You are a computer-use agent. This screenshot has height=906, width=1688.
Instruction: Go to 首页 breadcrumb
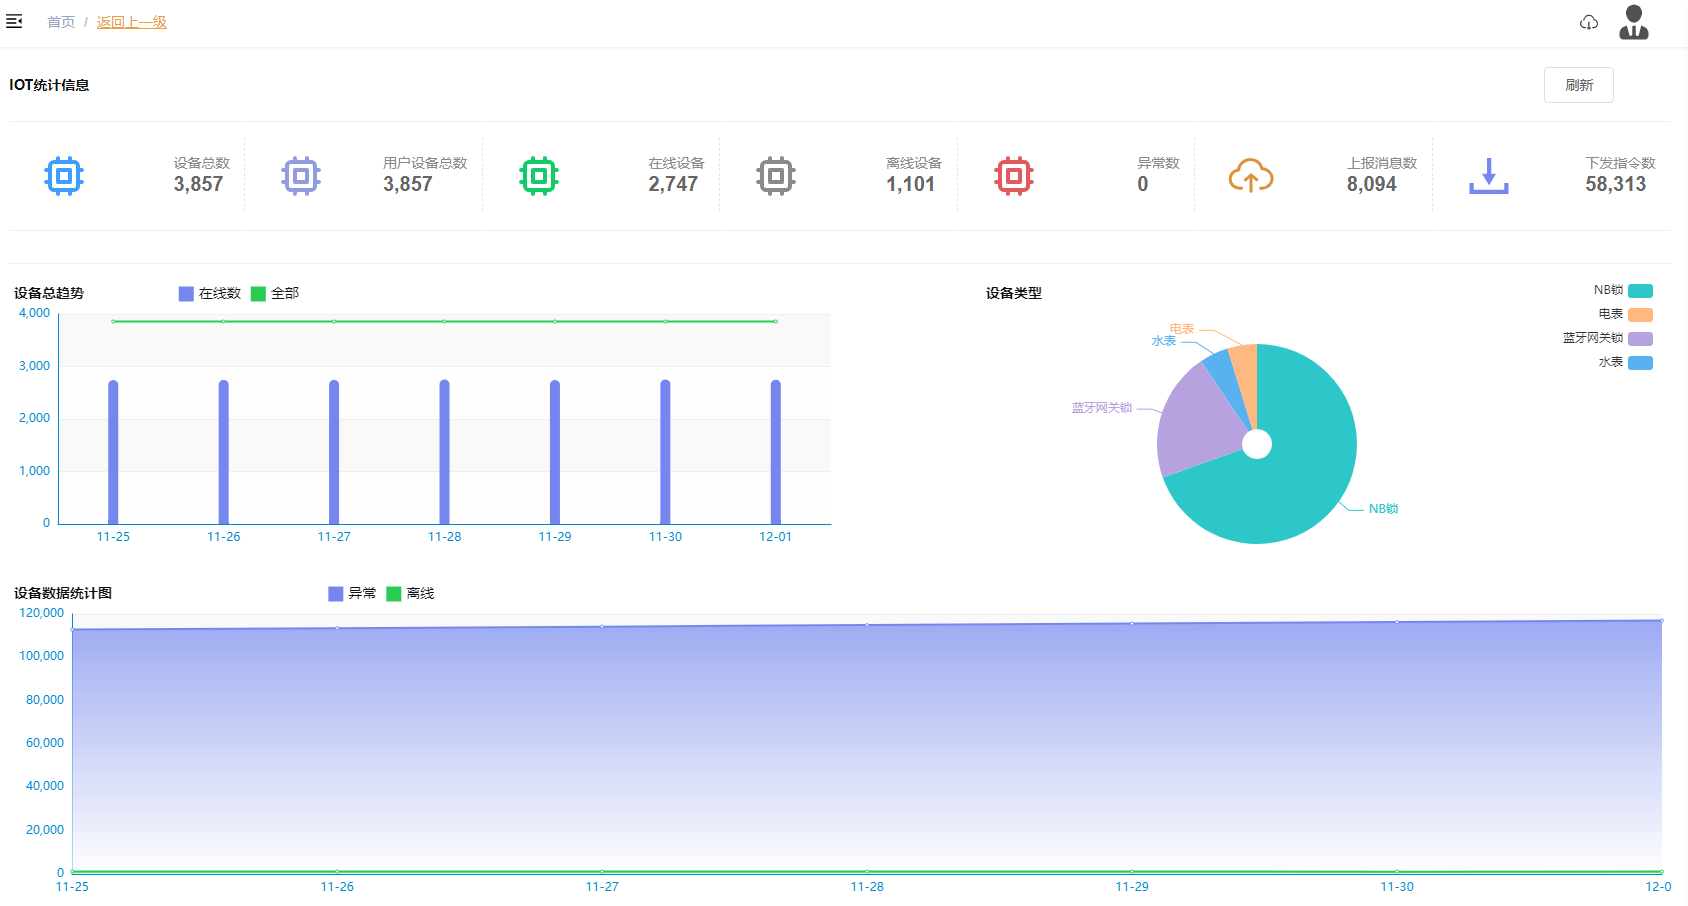pos(61,22)
